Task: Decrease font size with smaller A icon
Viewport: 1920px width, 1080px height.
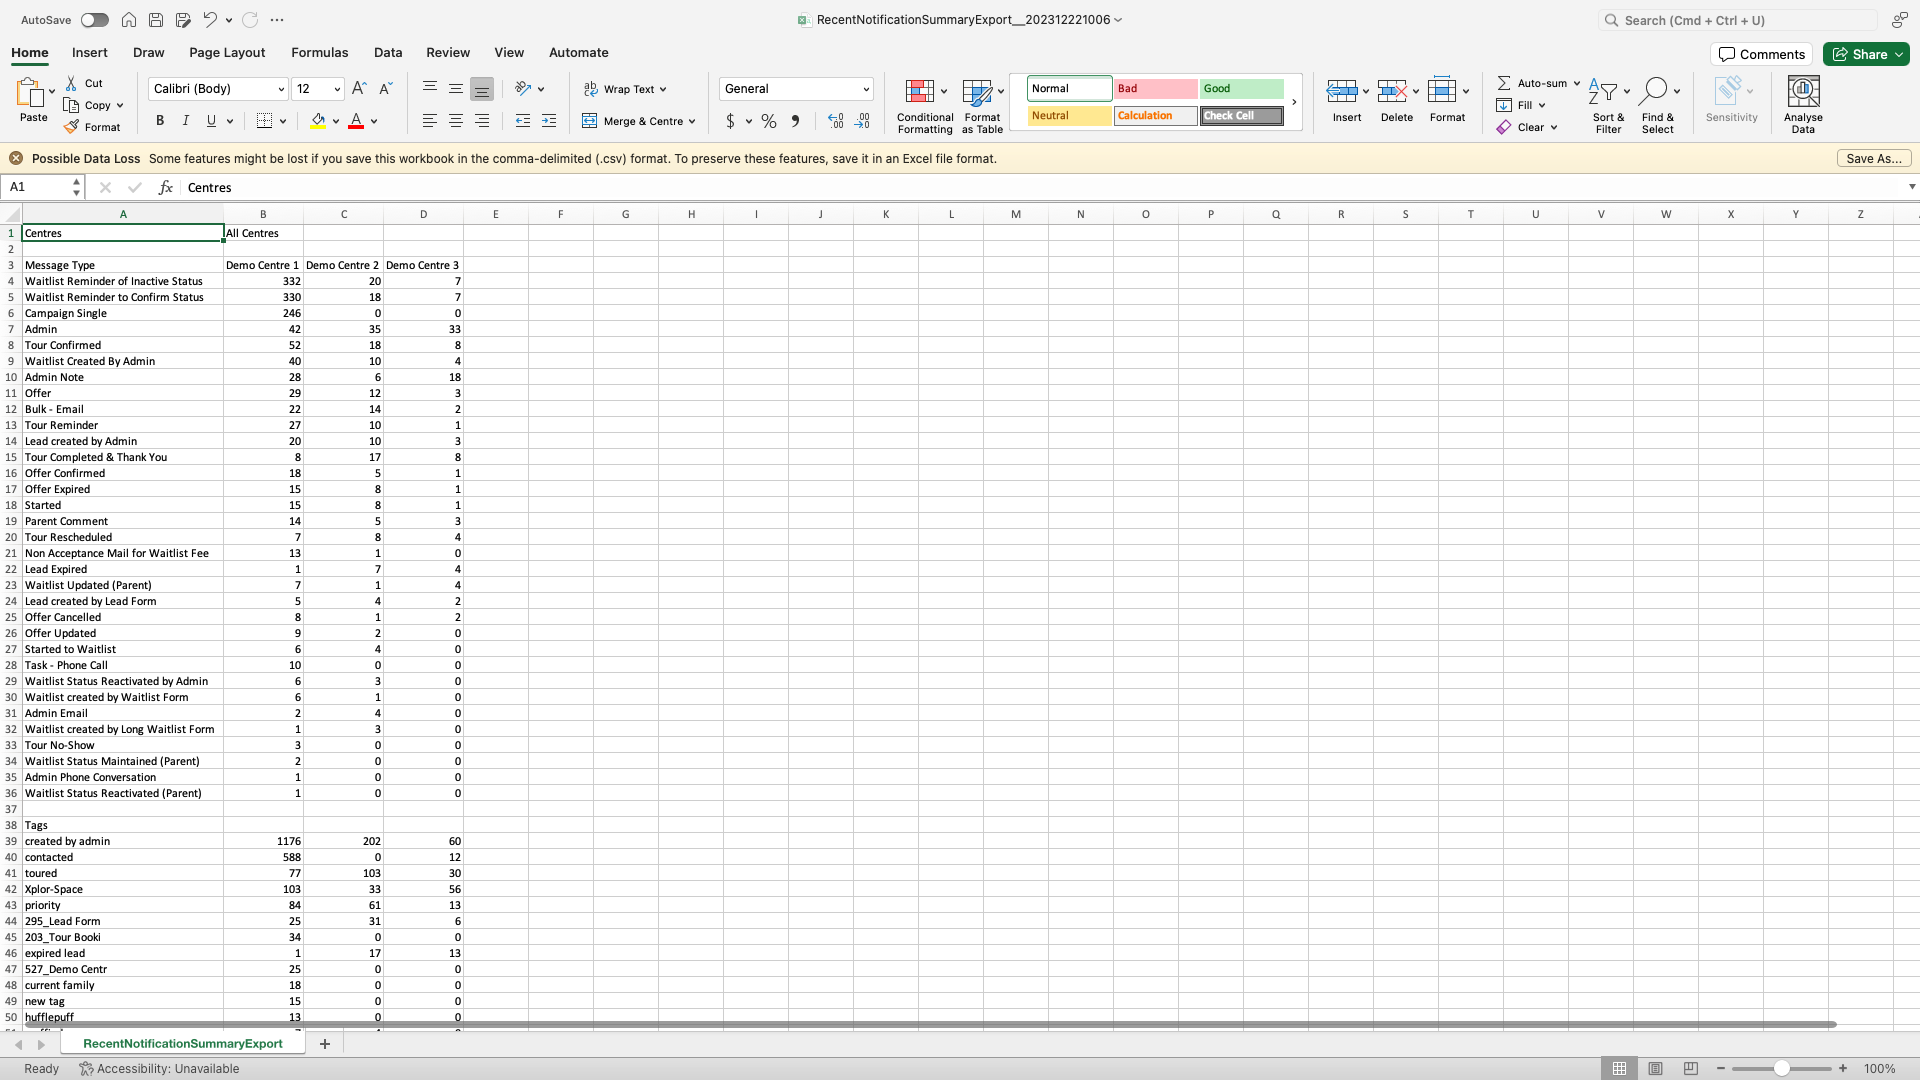Action: click(x=386, y=89)
